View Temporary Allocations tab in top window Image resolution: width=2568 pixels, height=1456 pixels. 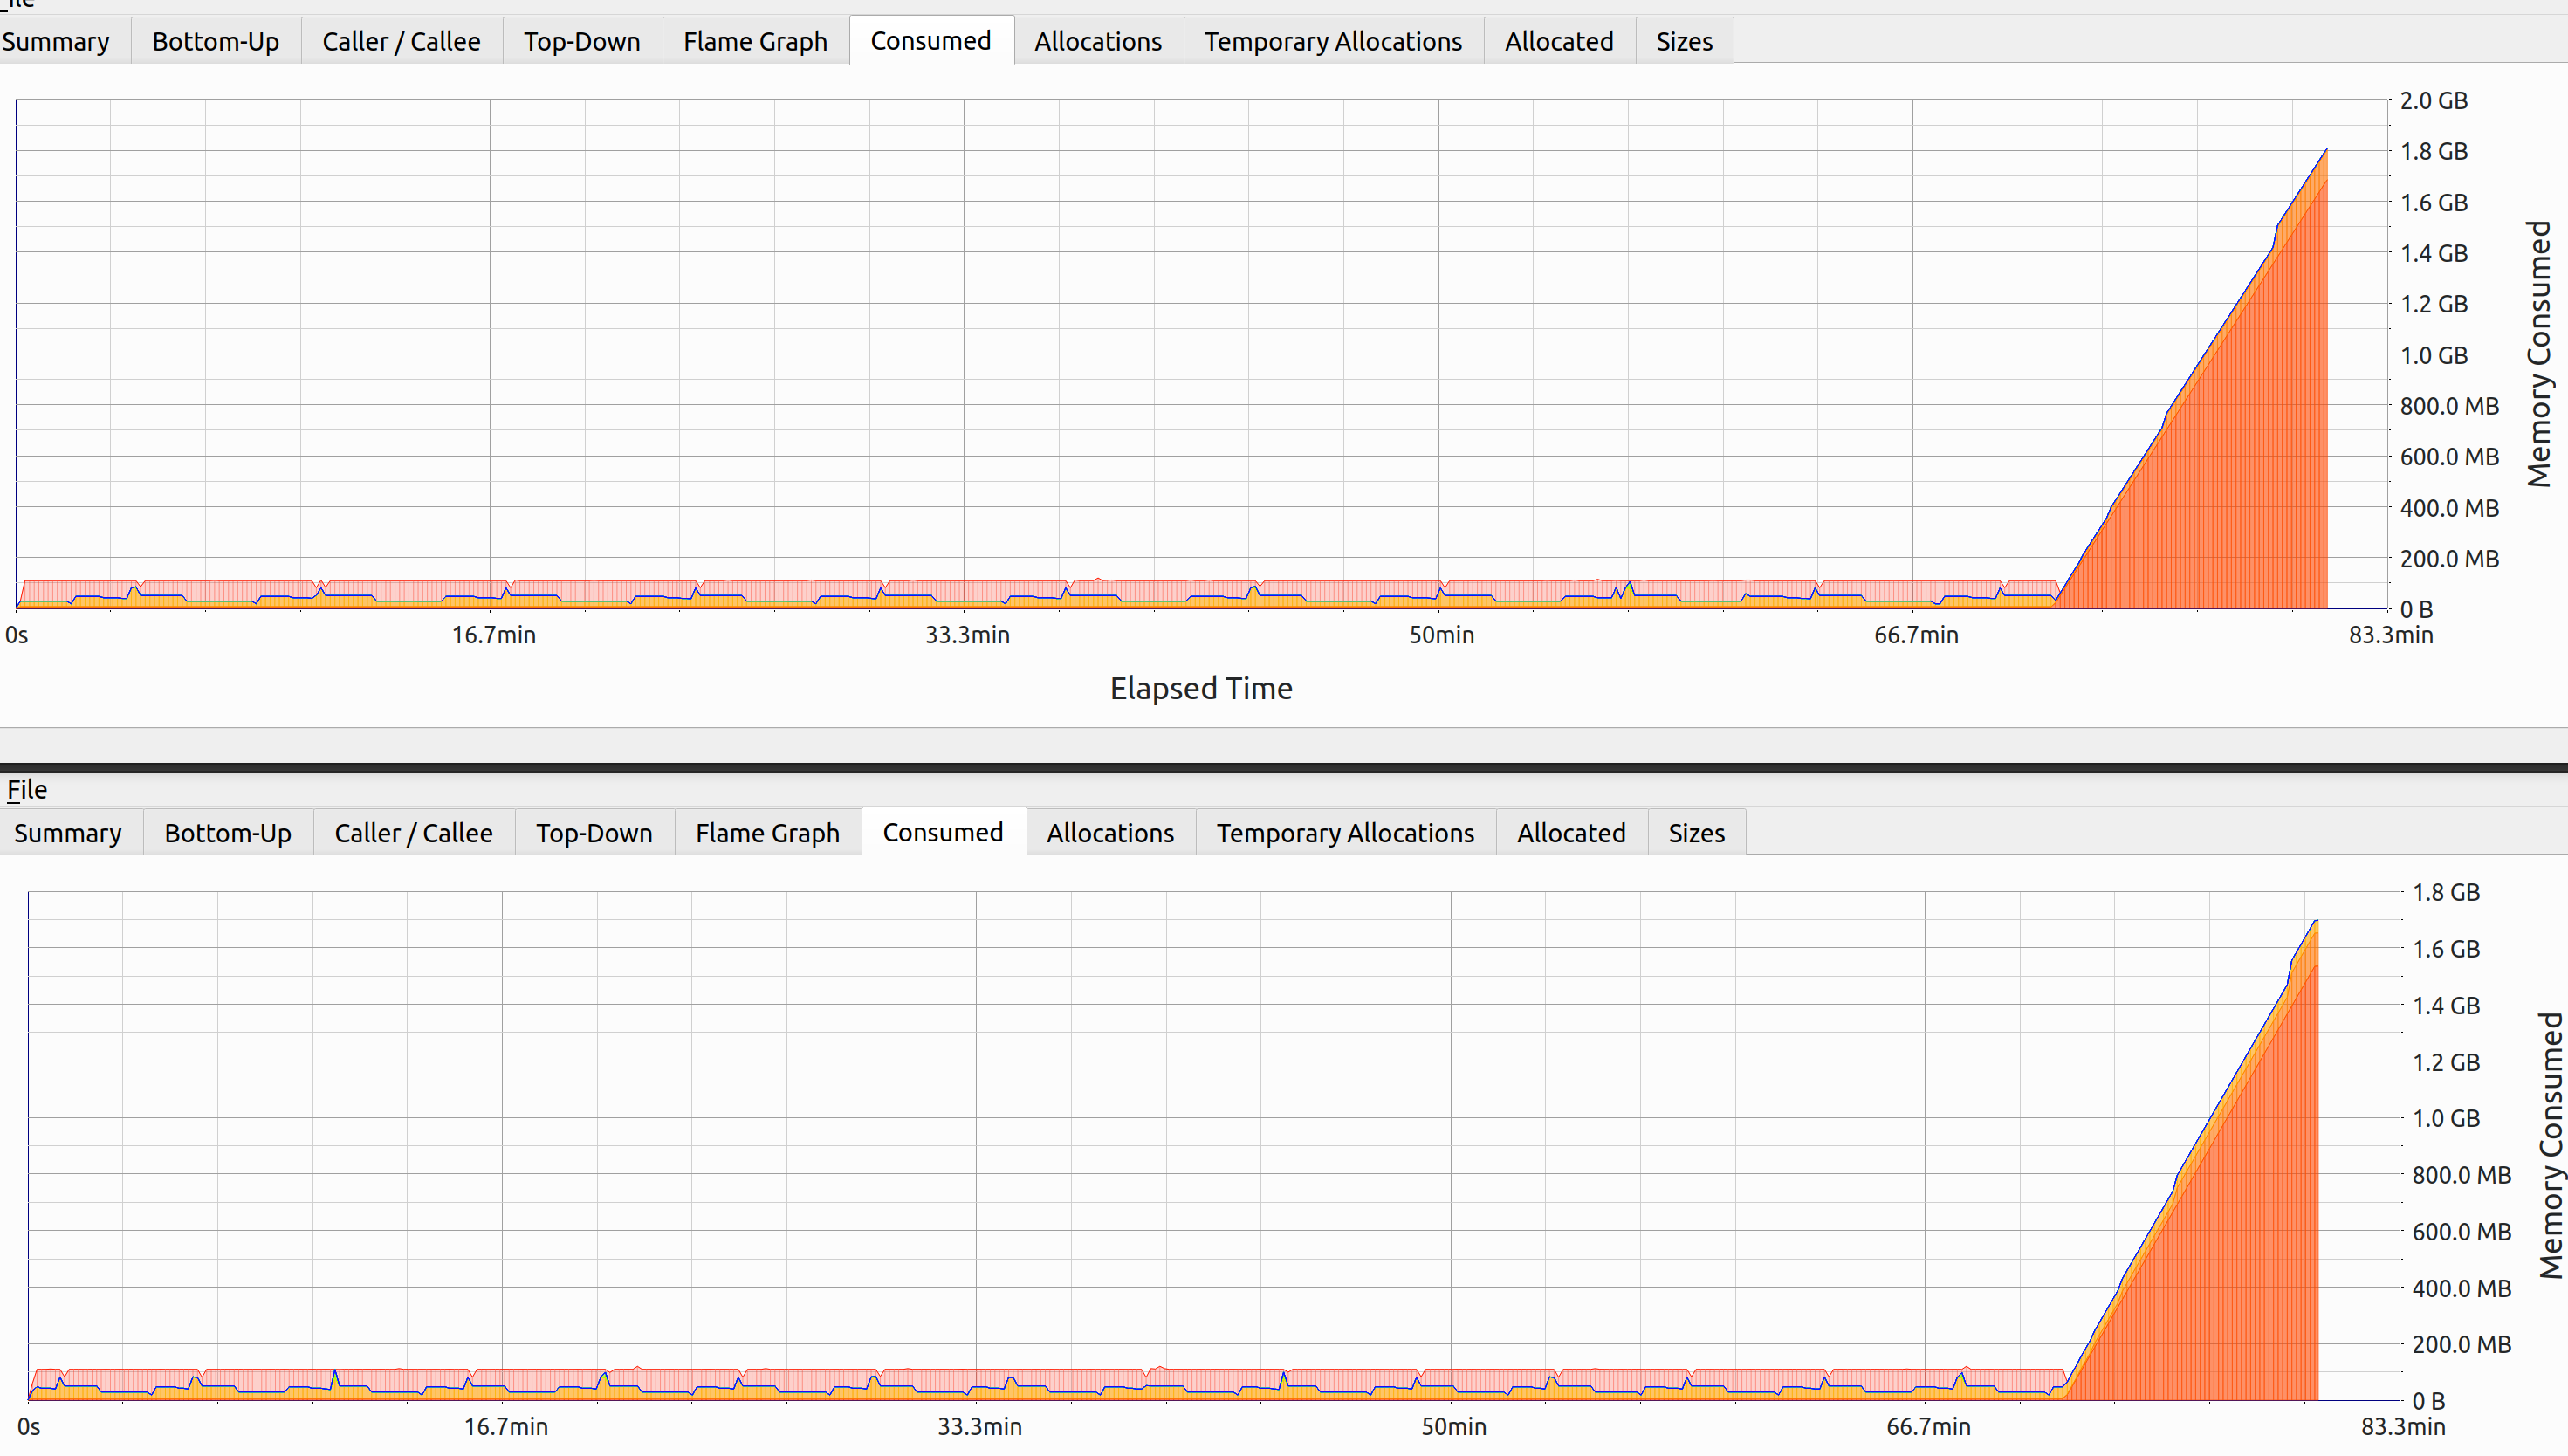click(x=1332, y=42)
